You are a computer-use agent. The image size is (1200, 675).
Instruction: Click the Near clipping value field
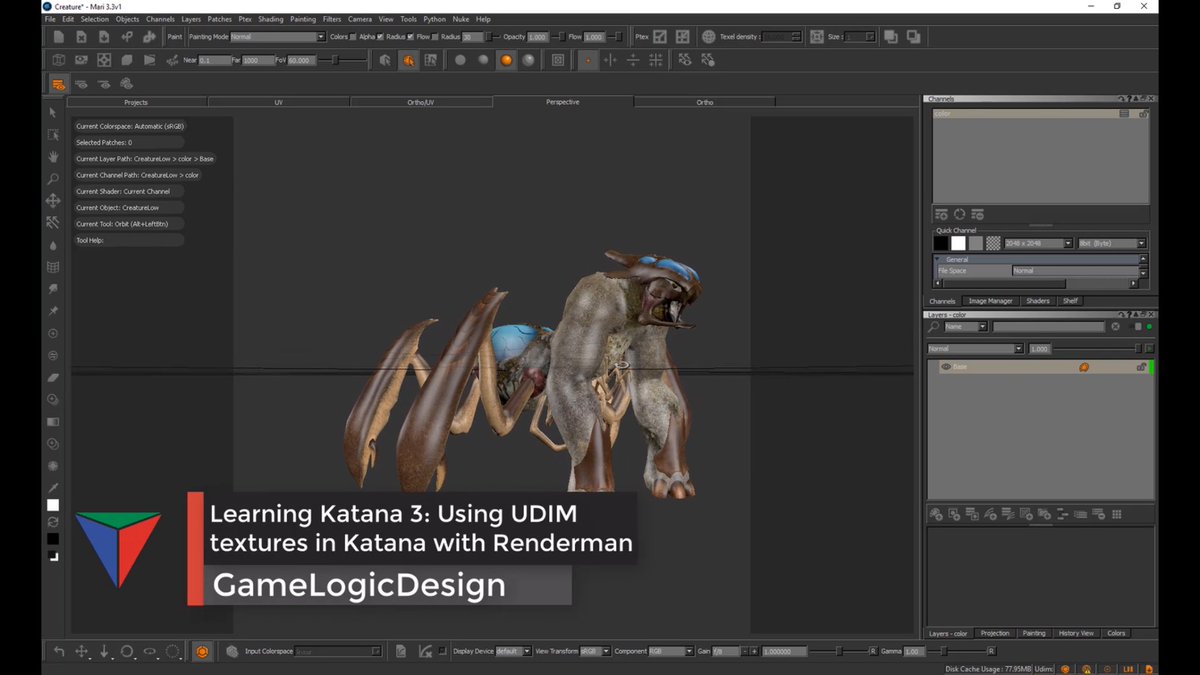(x=216, y=60)
